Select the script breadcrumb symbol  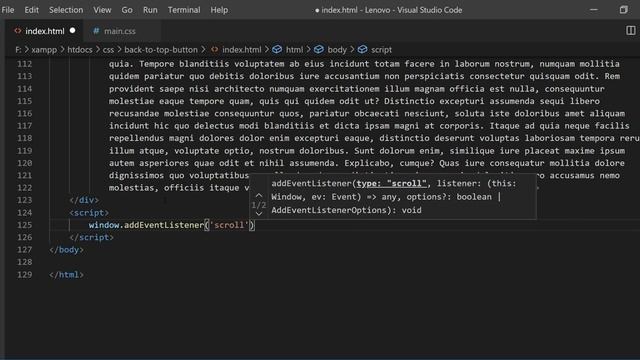381,49
